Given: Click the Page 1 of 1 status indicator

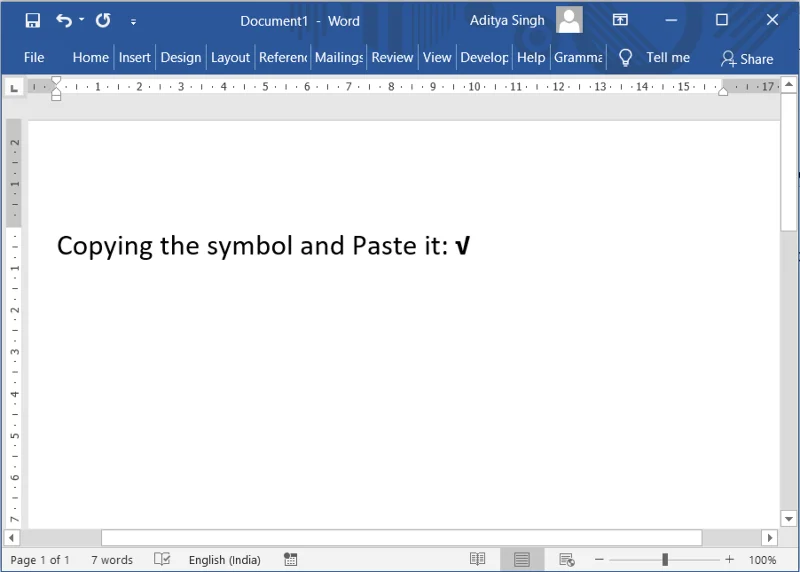Looking at the screenshot, I should pyautogui.click(x=39, y=560).
